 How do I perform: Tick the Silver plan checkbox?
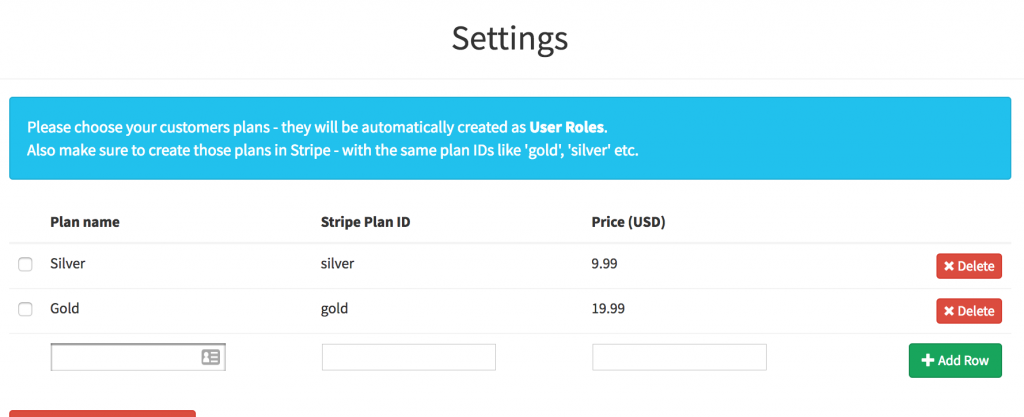point(25,265)
